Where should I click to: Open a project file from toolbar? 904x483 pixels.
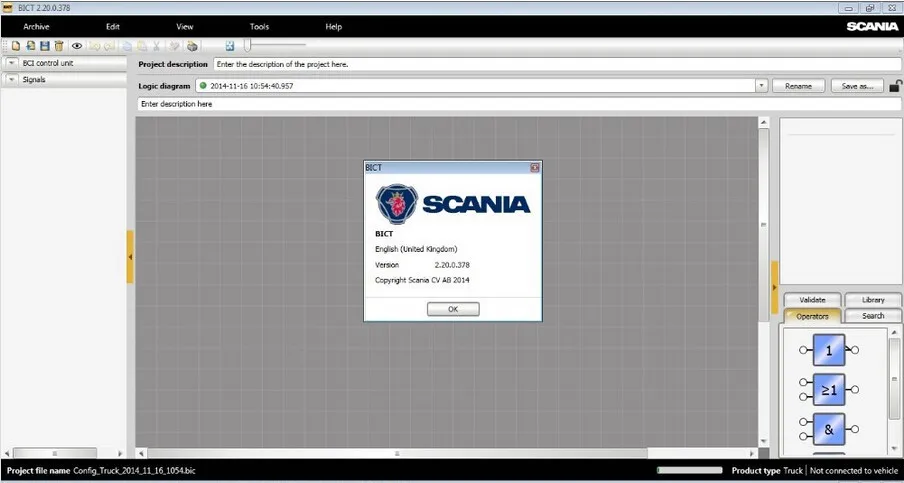(x=31, y=46)
